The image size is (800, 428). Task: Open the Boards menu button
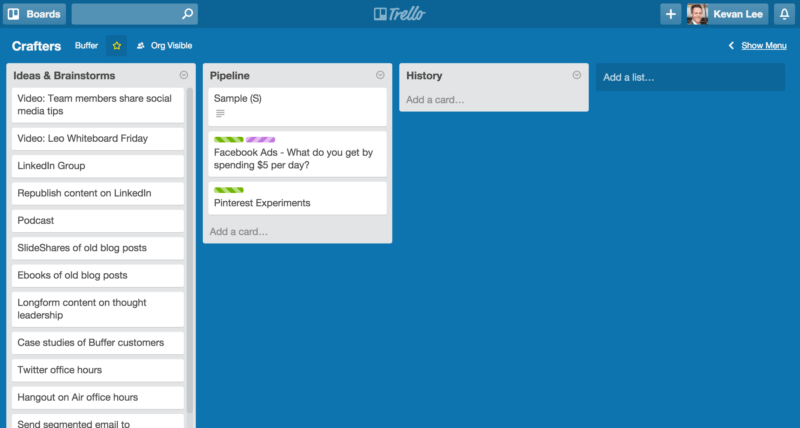(x=35, y=14)
